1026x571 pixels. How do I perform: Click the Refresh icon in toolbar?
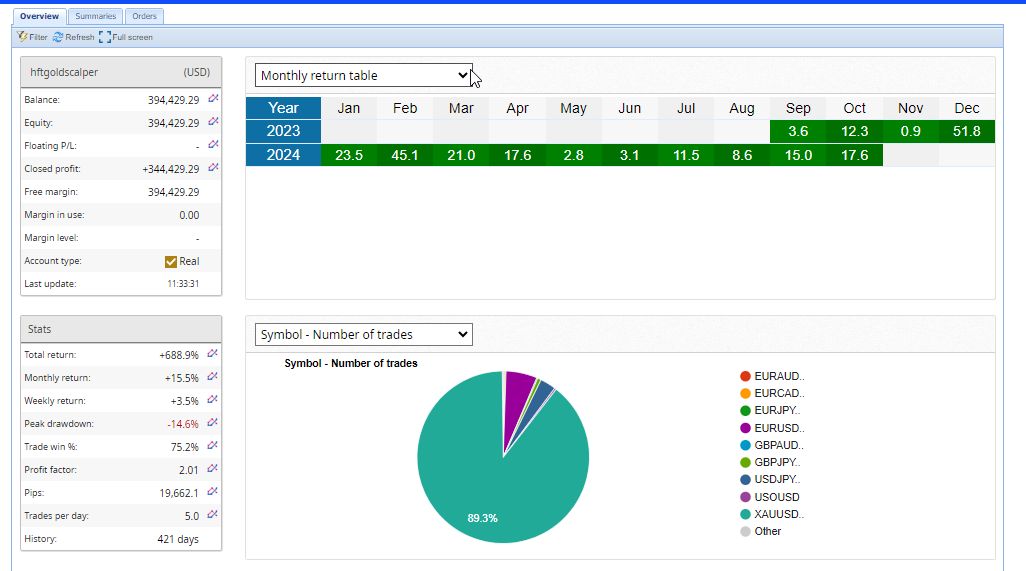tap(58, 37)
